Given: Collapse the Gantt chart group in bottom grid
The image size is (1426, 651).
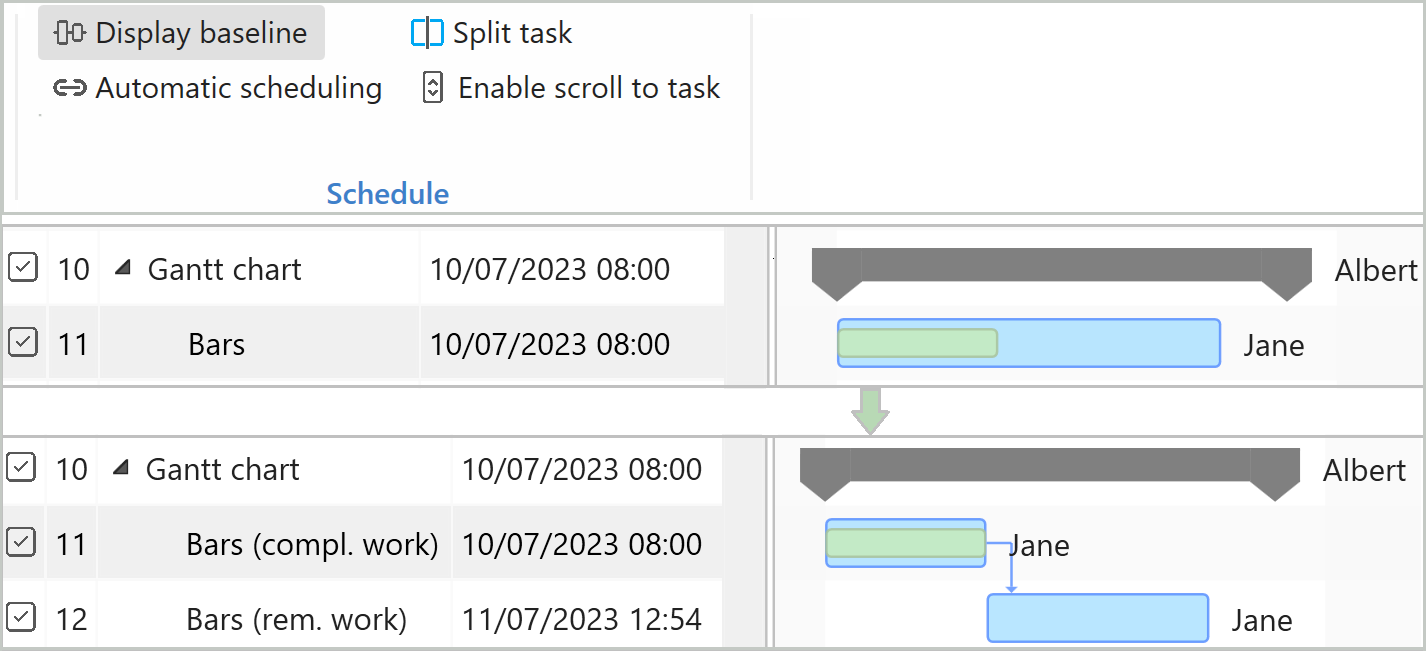Looking at the screenshot, I should pos(121,468).
